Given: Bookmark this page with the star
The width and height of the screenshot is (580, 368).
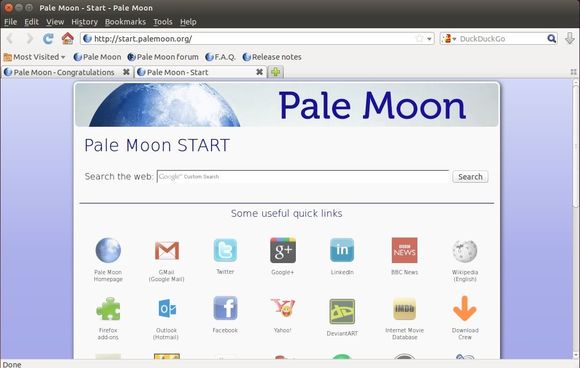Looking at the screenshot, I should (419, 38).
